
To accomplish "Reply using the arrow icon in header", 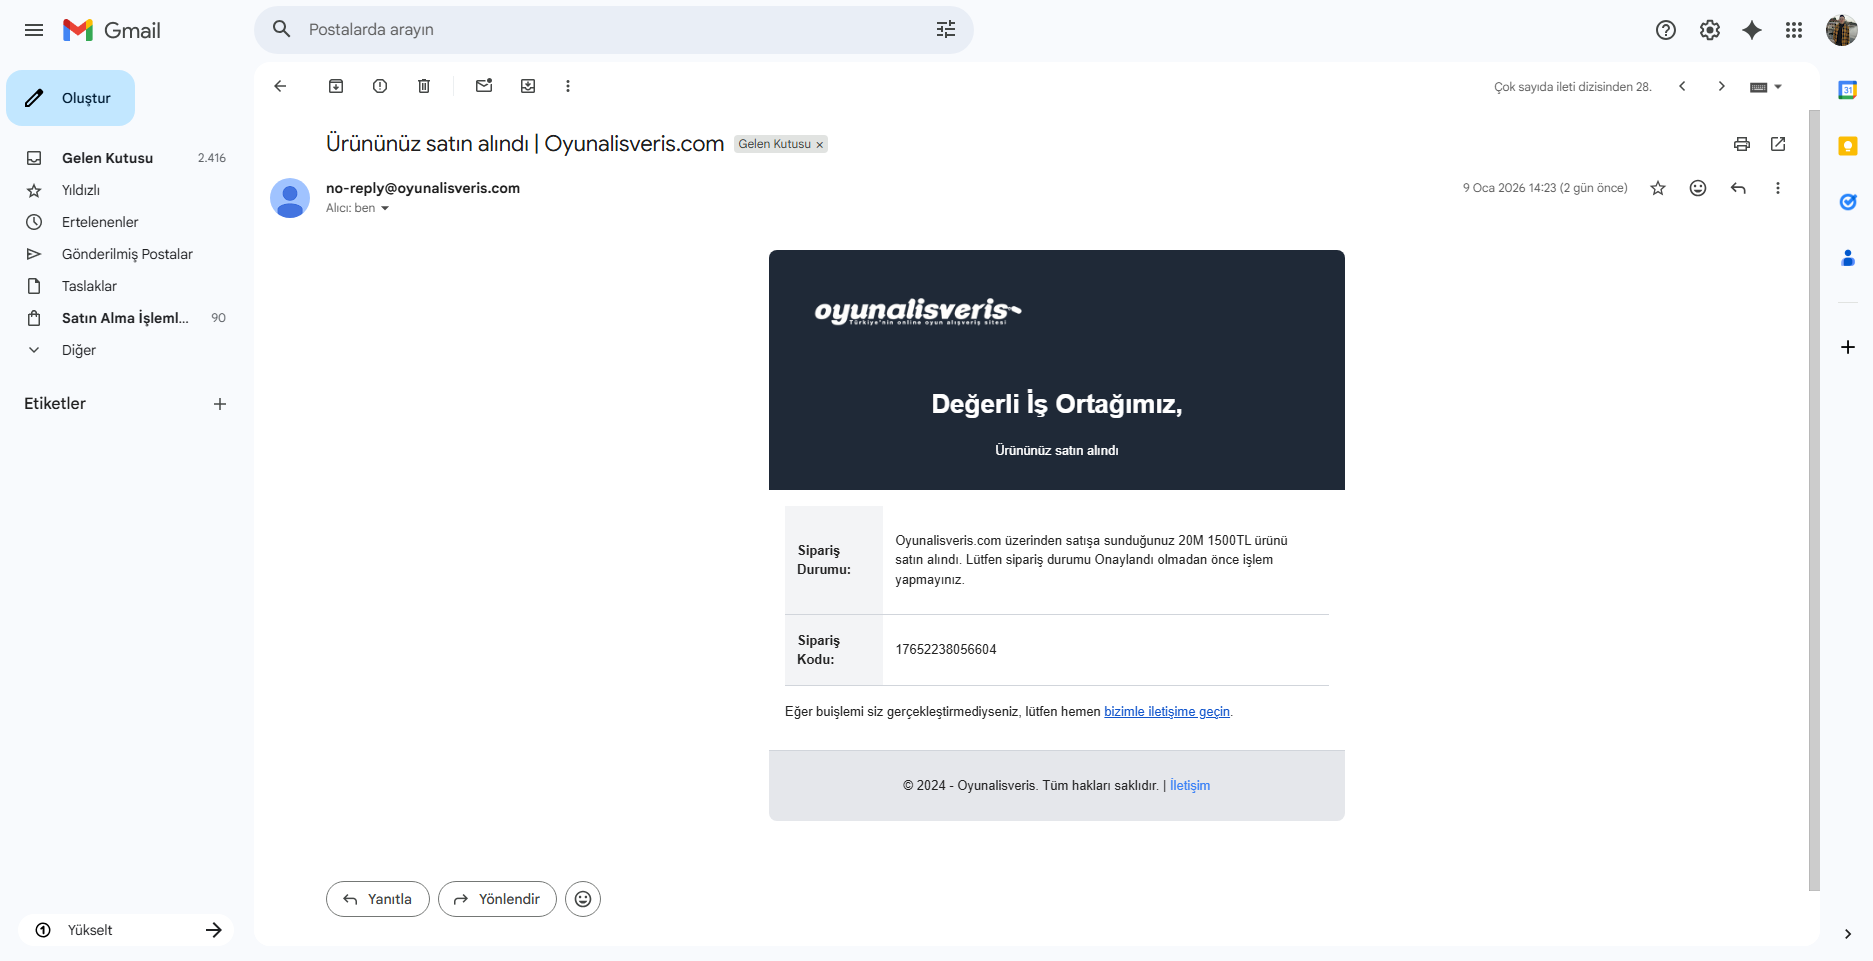I will (x=1738, y=188).
